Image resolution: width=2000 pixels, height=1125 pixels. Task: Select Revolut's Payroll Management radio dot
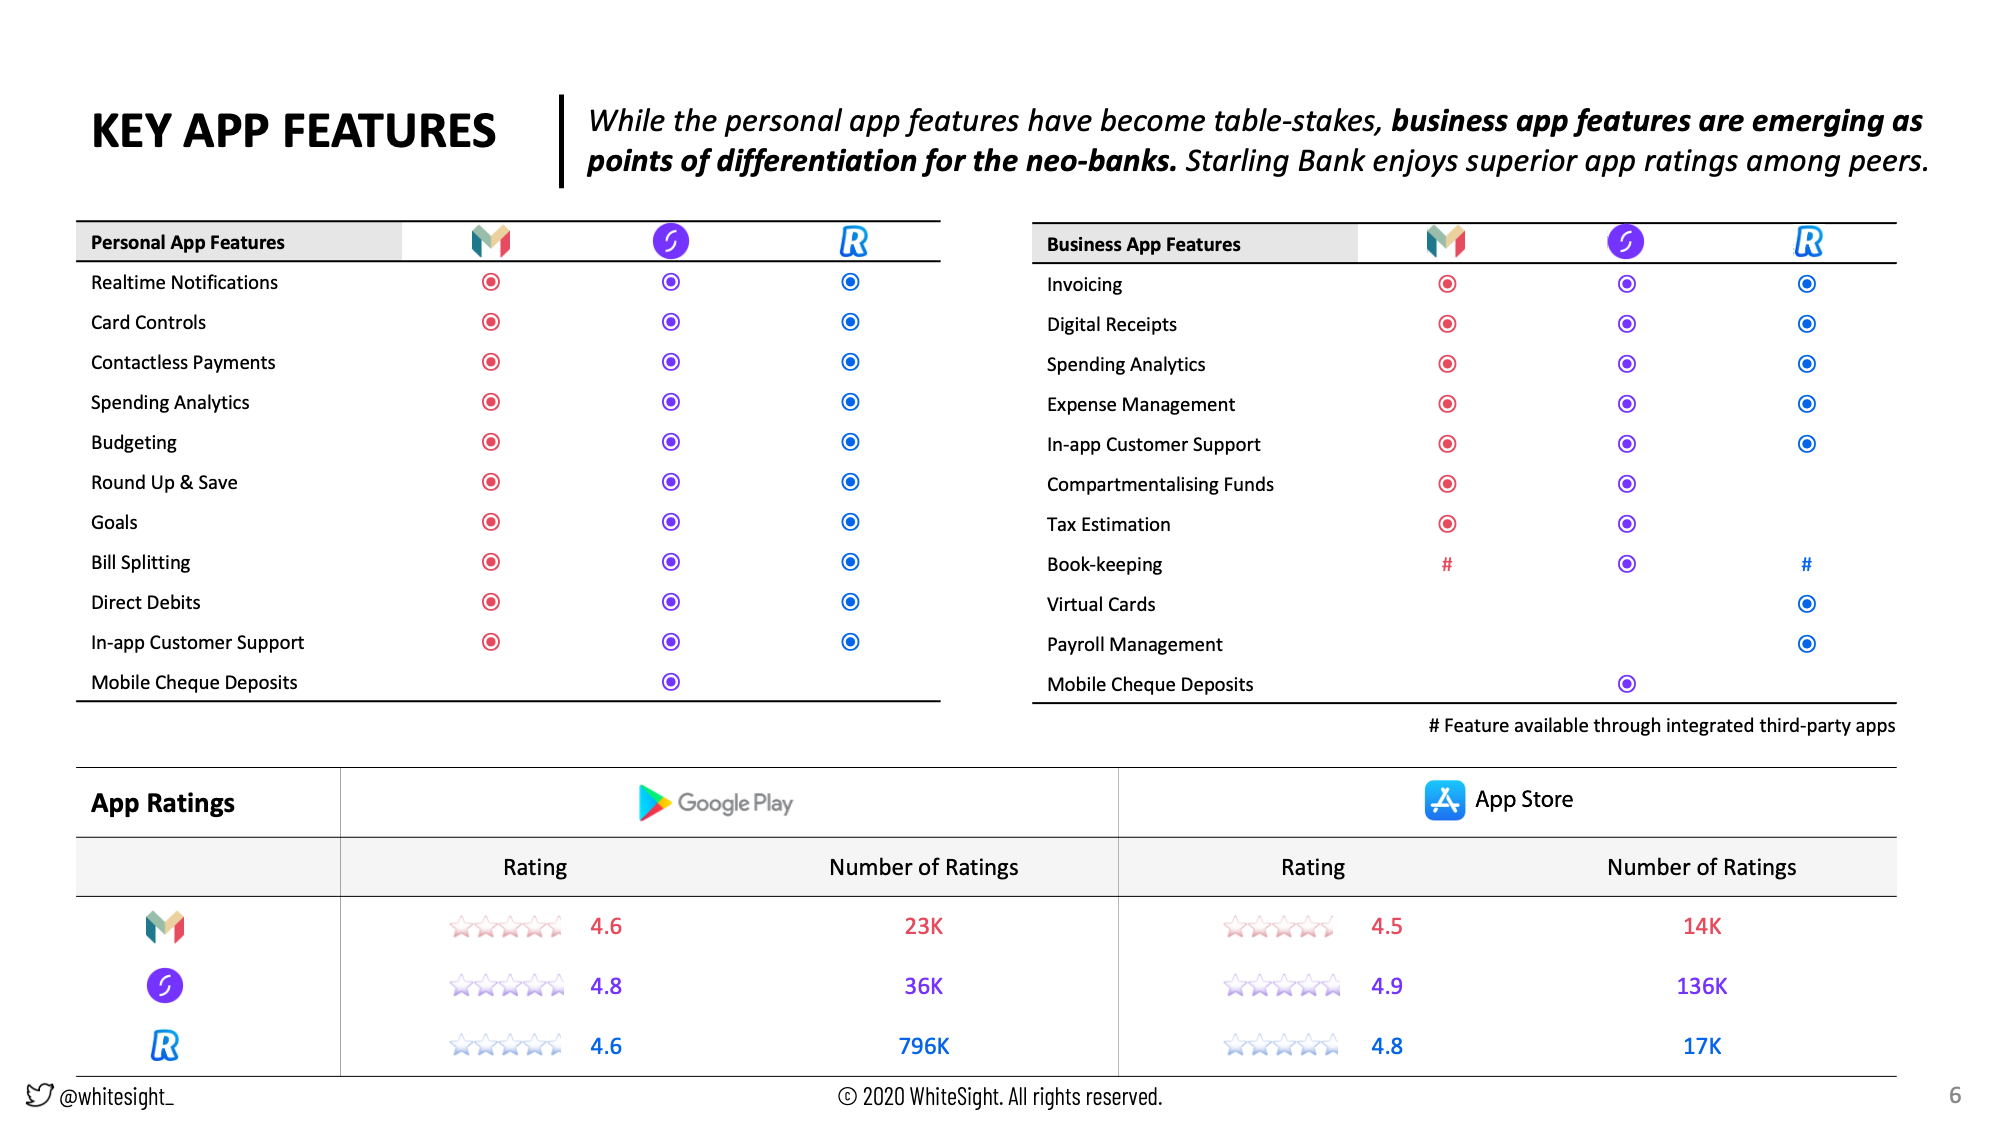coord(1807,644)
